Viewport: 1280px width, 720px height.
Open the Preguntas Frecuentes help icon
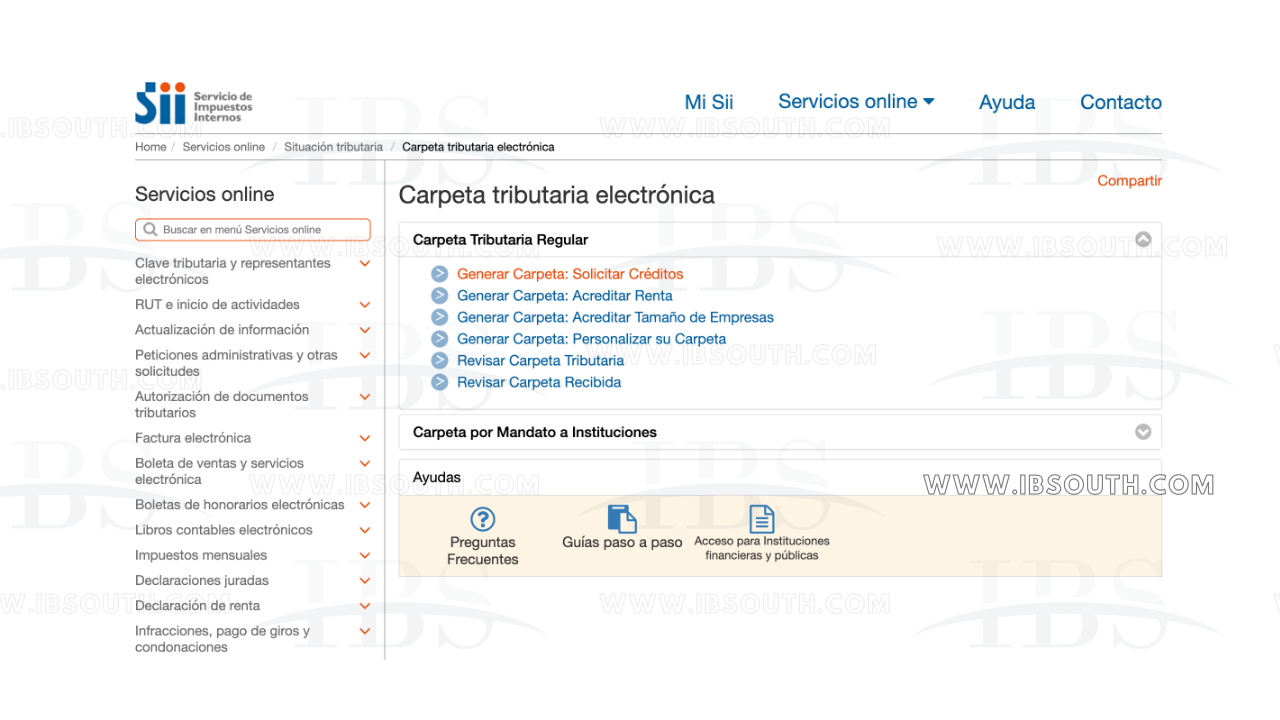[483, 519]
